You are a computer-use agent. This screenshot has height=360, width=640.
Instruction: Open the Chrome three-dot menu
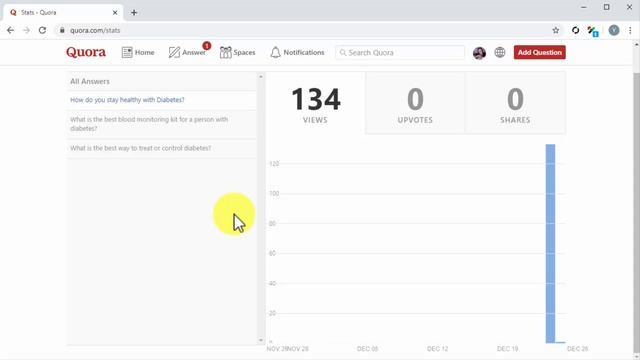tap(631, 30)
